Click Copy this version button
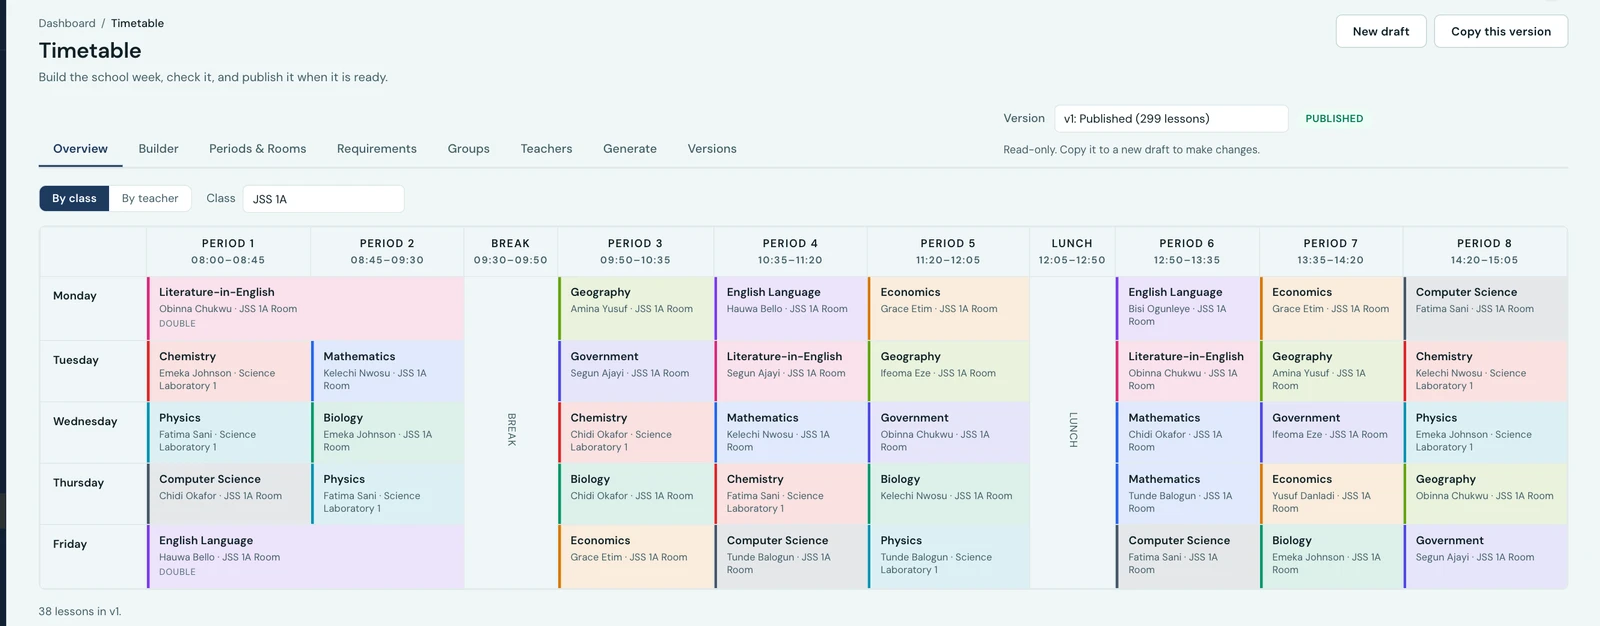 (1501, 31)
